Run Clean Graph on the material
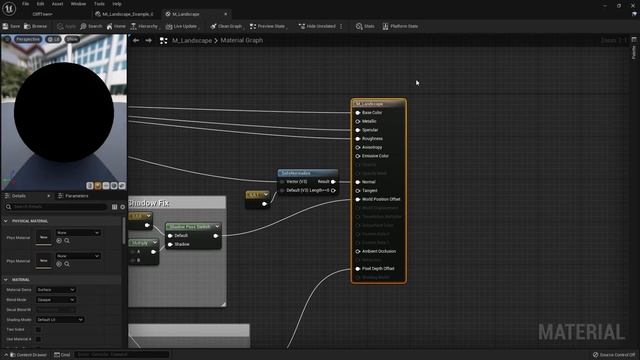The width and height of the screenshot is (640, 360). click(226, 26)
